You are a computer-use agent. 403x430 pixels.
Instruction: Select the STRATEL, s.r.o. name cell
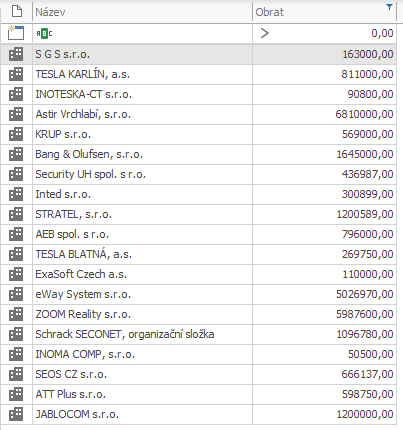142,214
